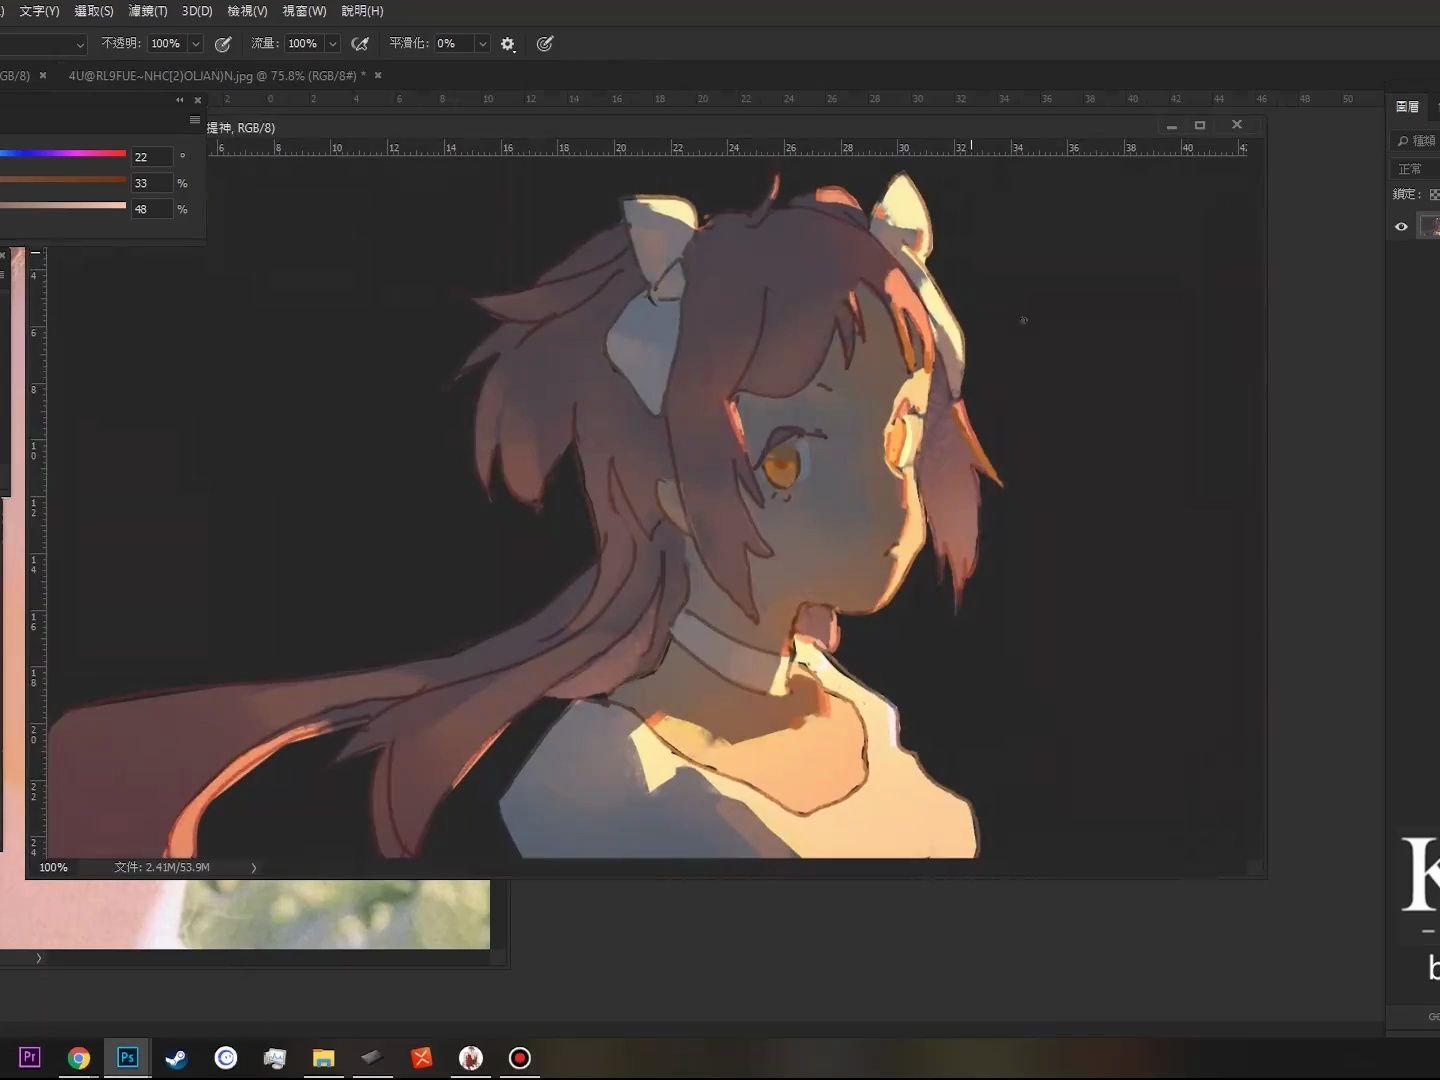Click the 流量 100% value field
1440x1080 pixels.
305,44
